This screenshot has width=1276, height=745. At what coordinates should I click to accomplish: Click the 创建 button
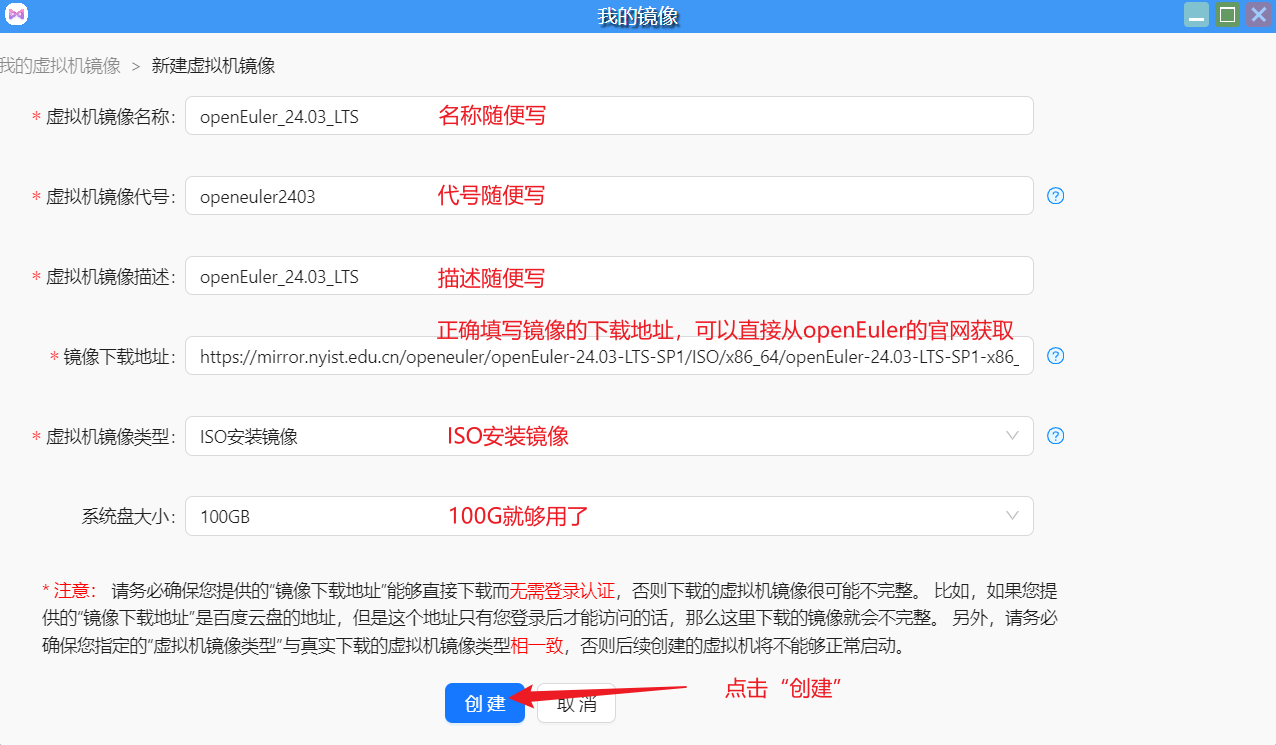point(485,703)
